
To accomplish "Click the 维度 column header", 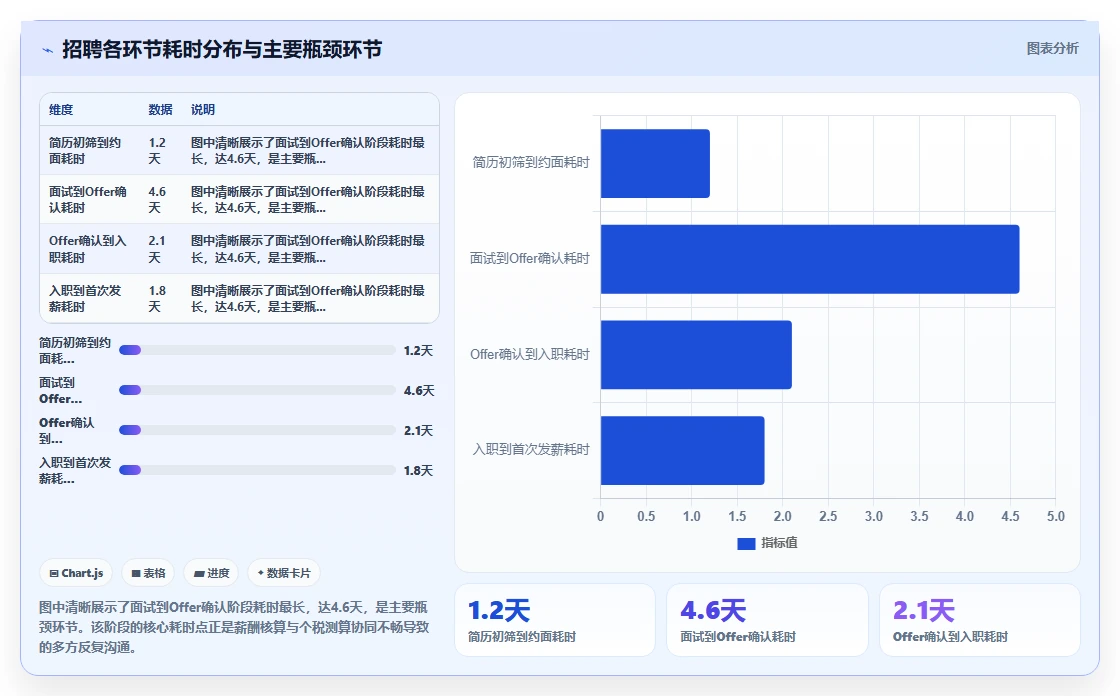I will [x=61, y=110].
